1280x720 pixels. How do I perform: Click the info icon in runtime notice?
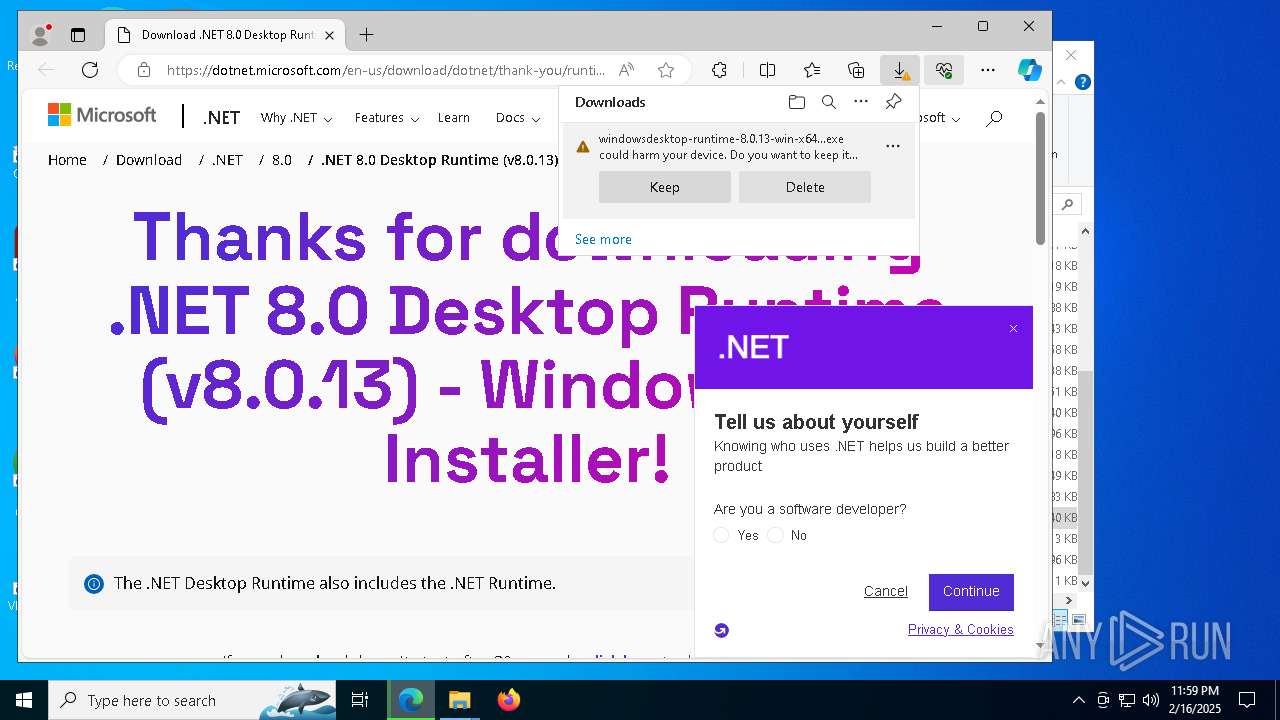point(94,584)
